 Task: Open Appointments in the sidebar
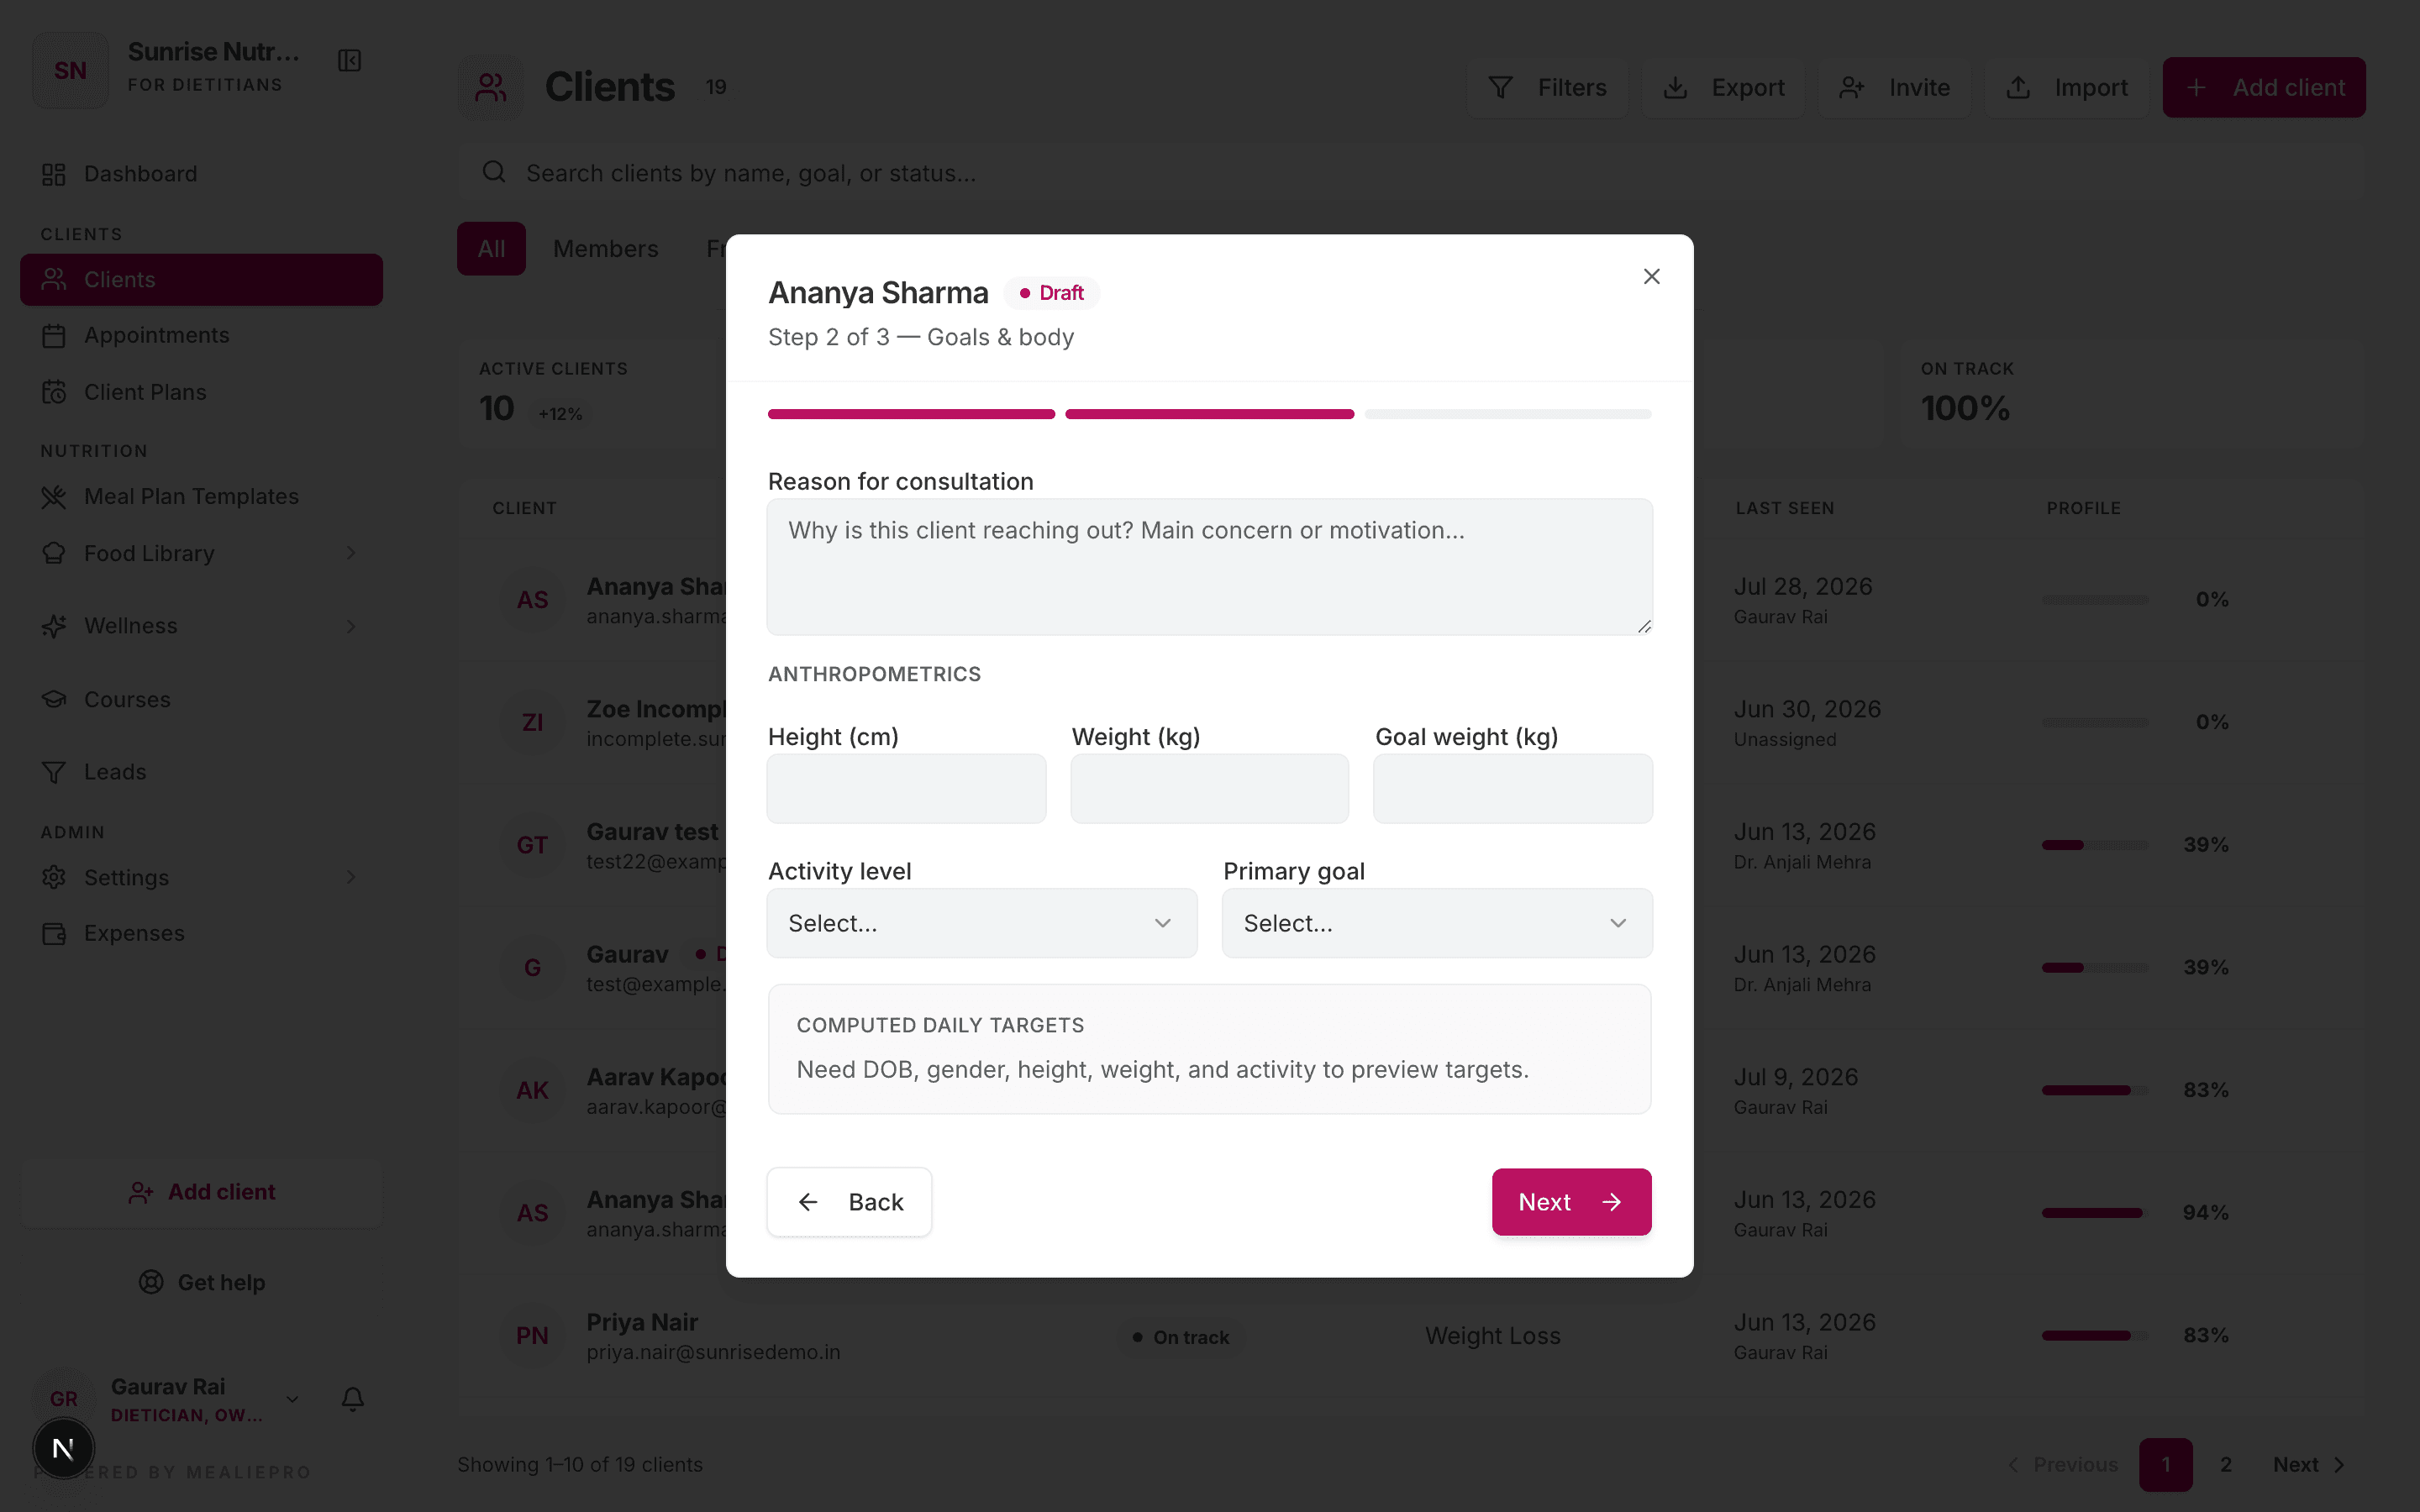pos(201,335)
